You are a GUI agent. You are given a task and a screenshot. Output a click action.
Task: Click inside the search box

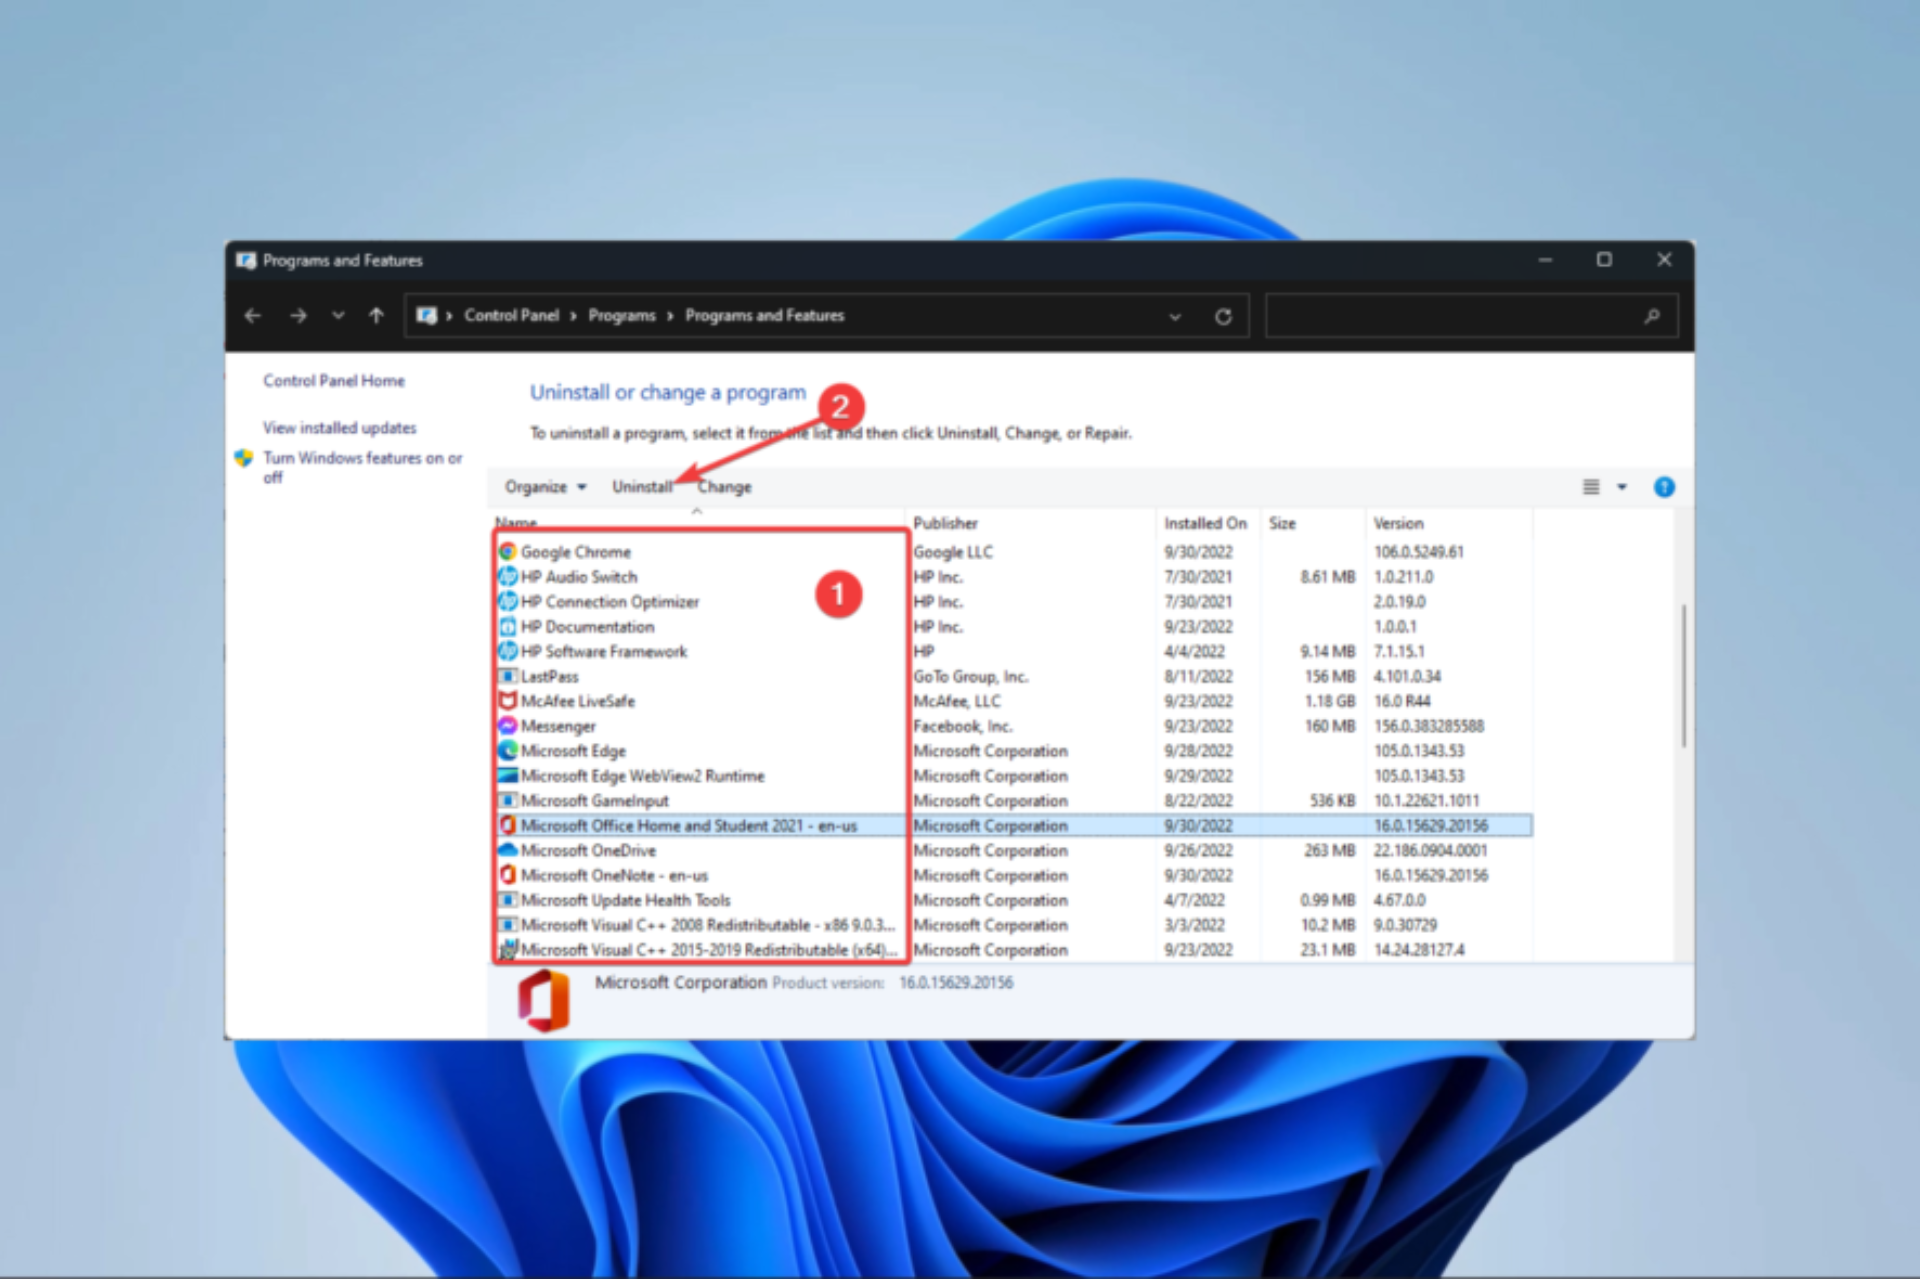point(1470,315)
